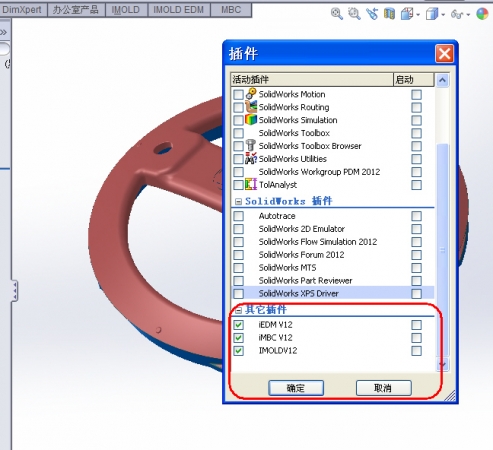The width and height of the screenshot is (493, 450).
Task: Check SolidWorks Utilities startup box
Action: (x=416, y=159)
